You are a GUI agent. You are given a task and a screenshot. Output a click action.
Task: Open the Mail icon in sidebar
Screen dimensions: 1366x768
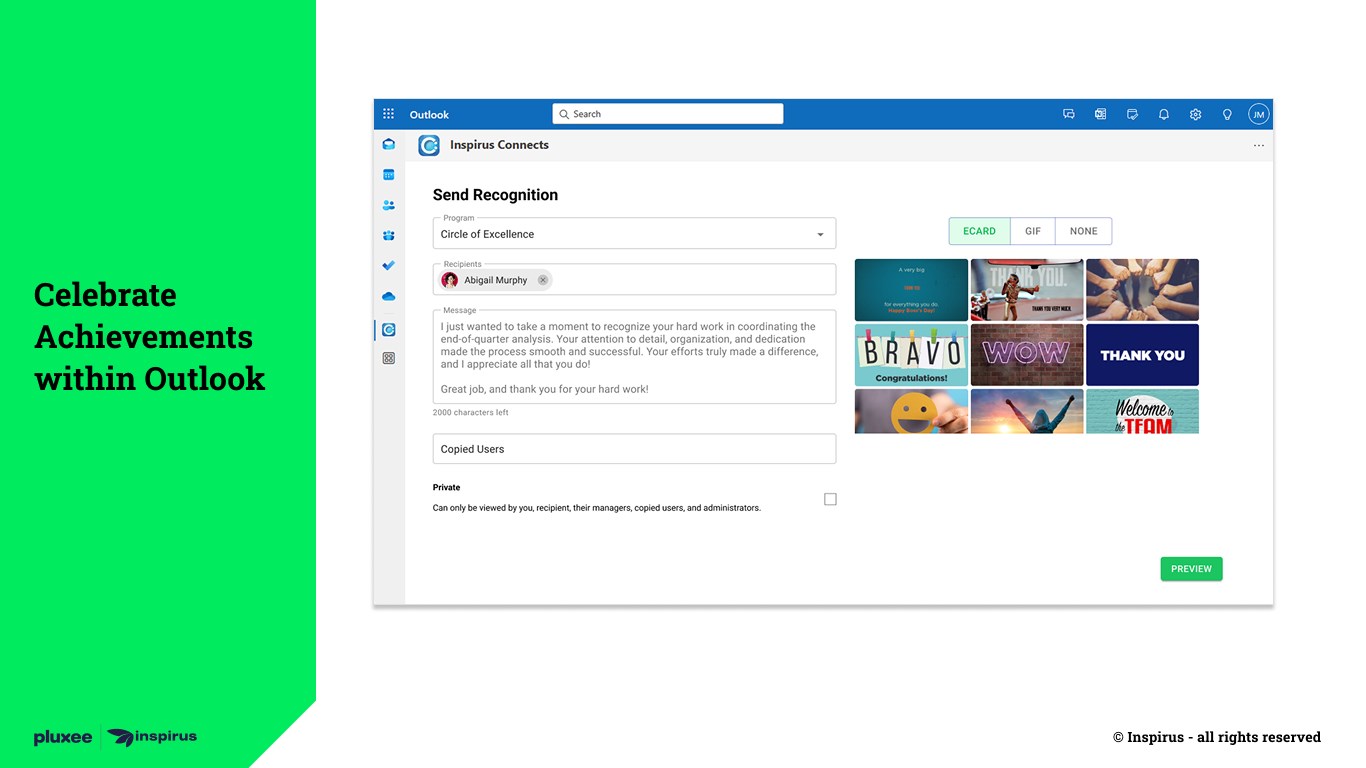389,144
